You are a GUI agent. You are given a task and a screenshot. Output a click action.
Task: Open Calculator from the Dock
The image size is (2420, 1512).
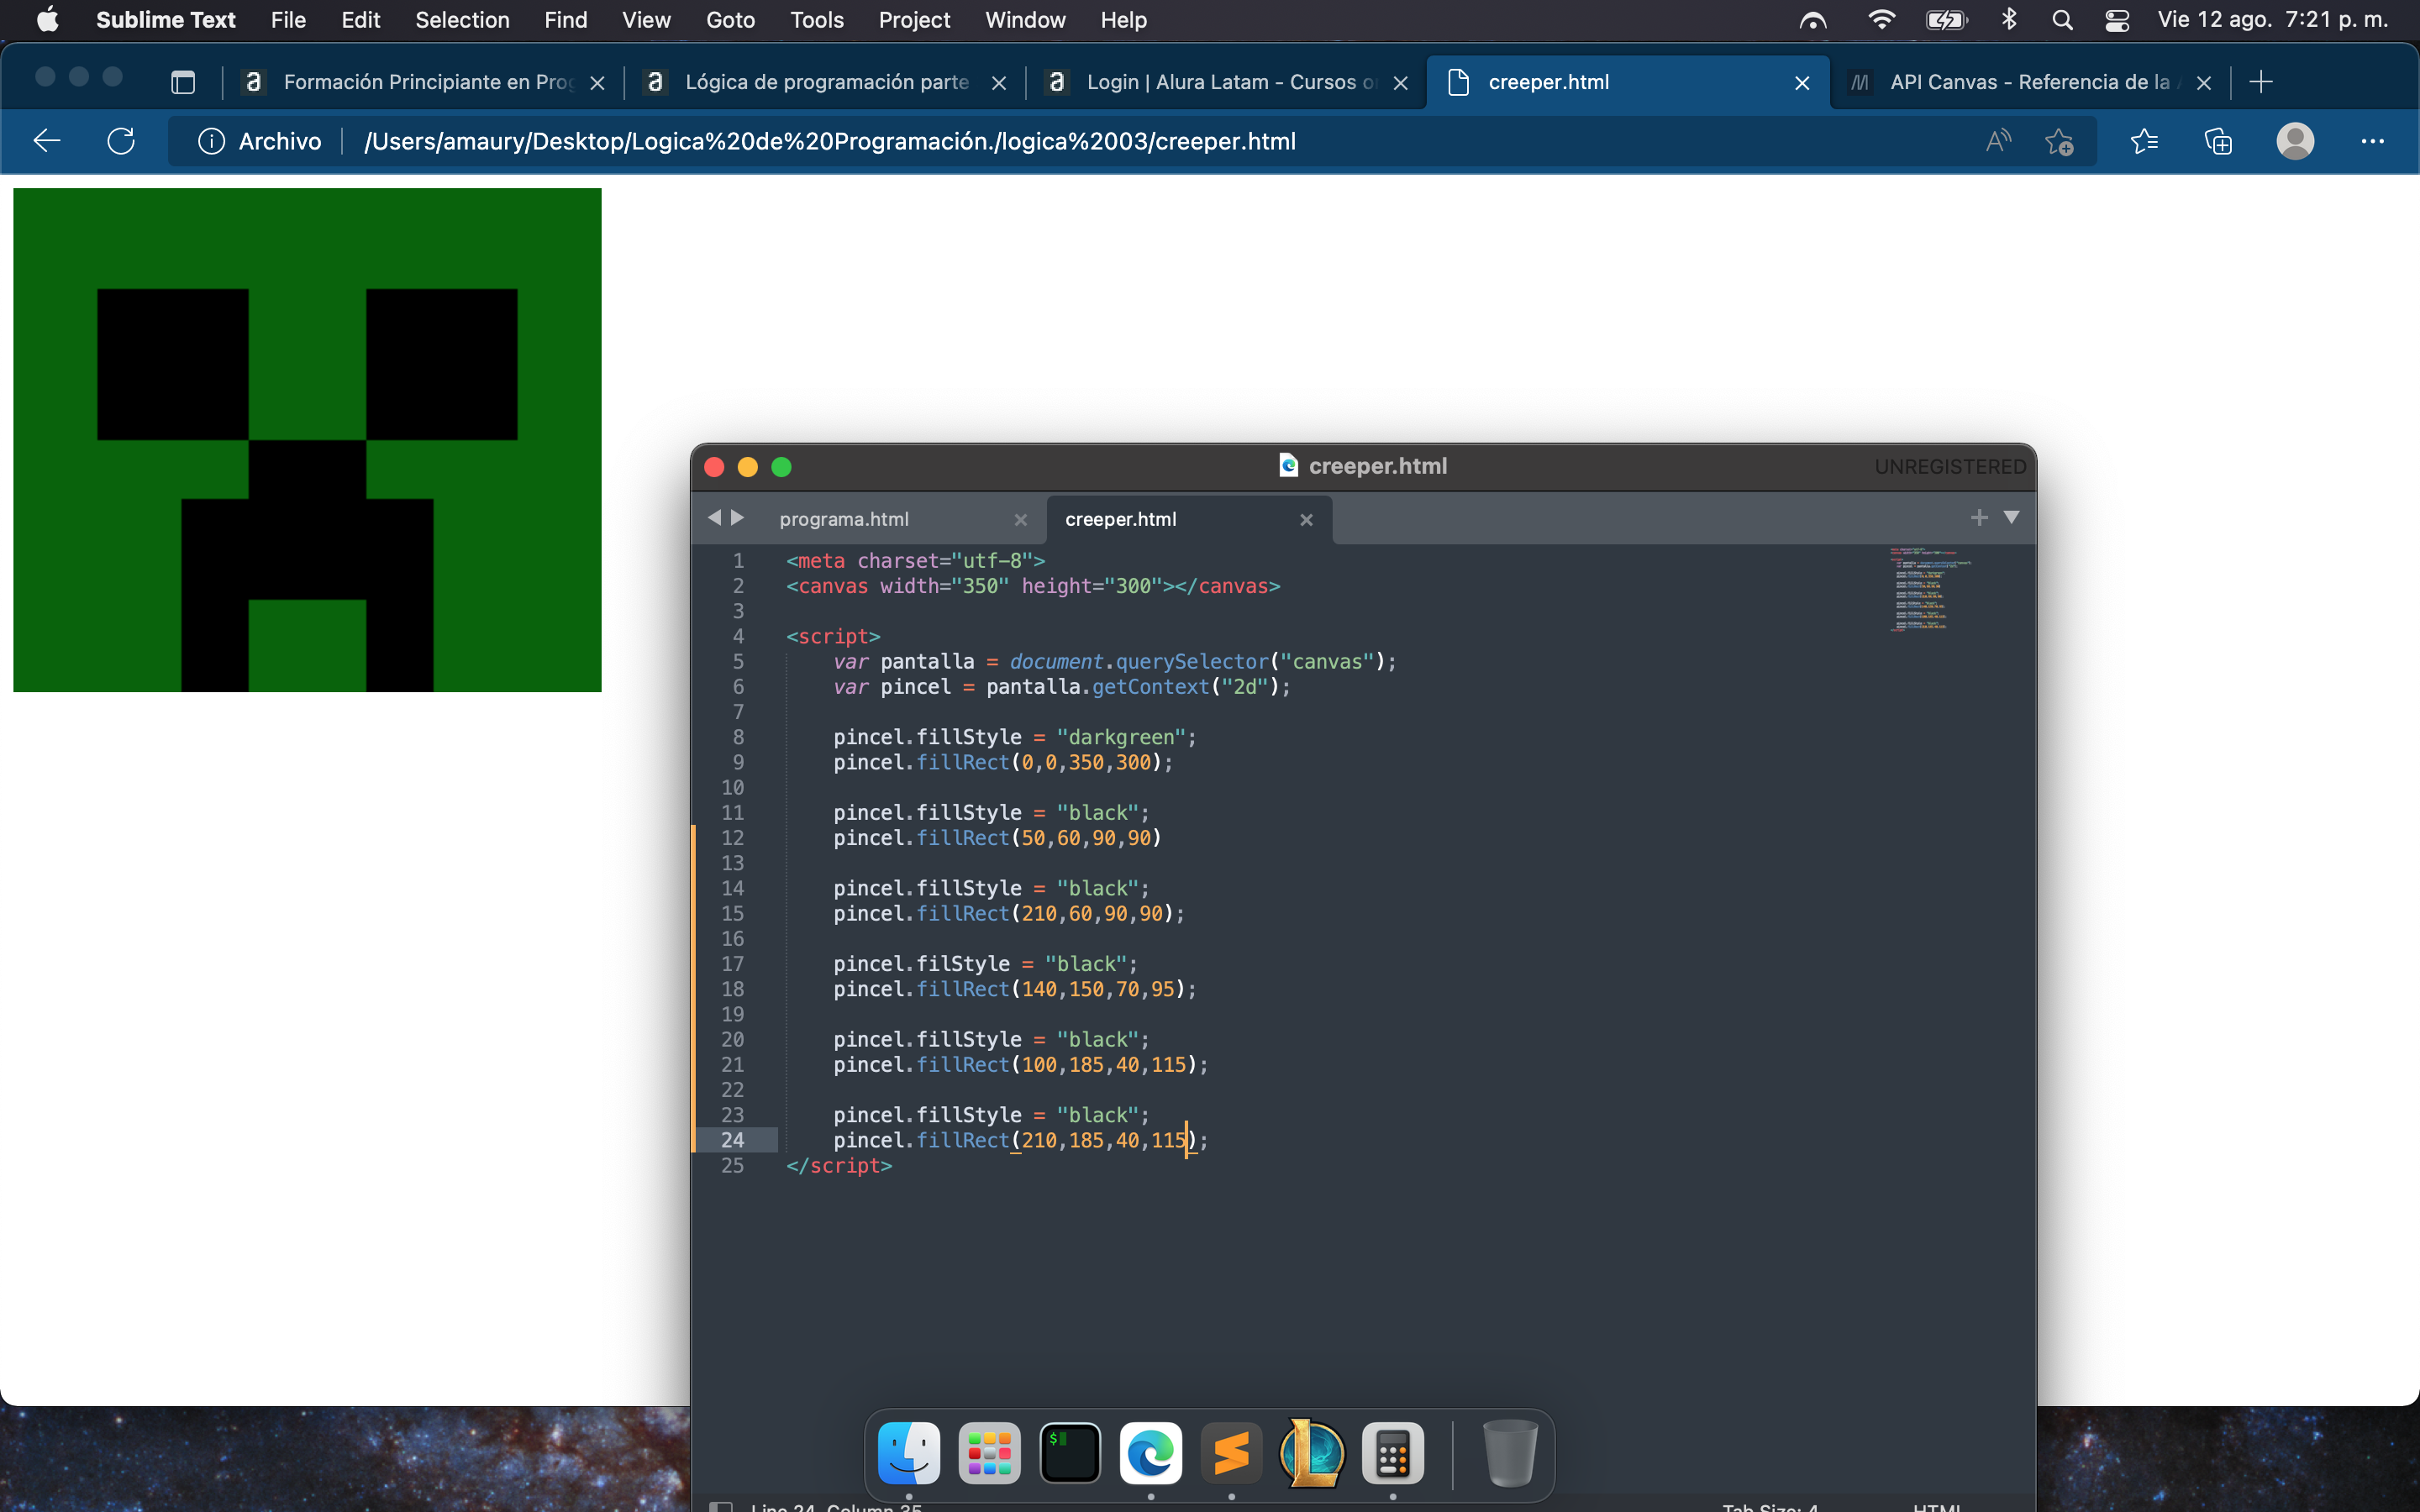click(1393, 1453)
